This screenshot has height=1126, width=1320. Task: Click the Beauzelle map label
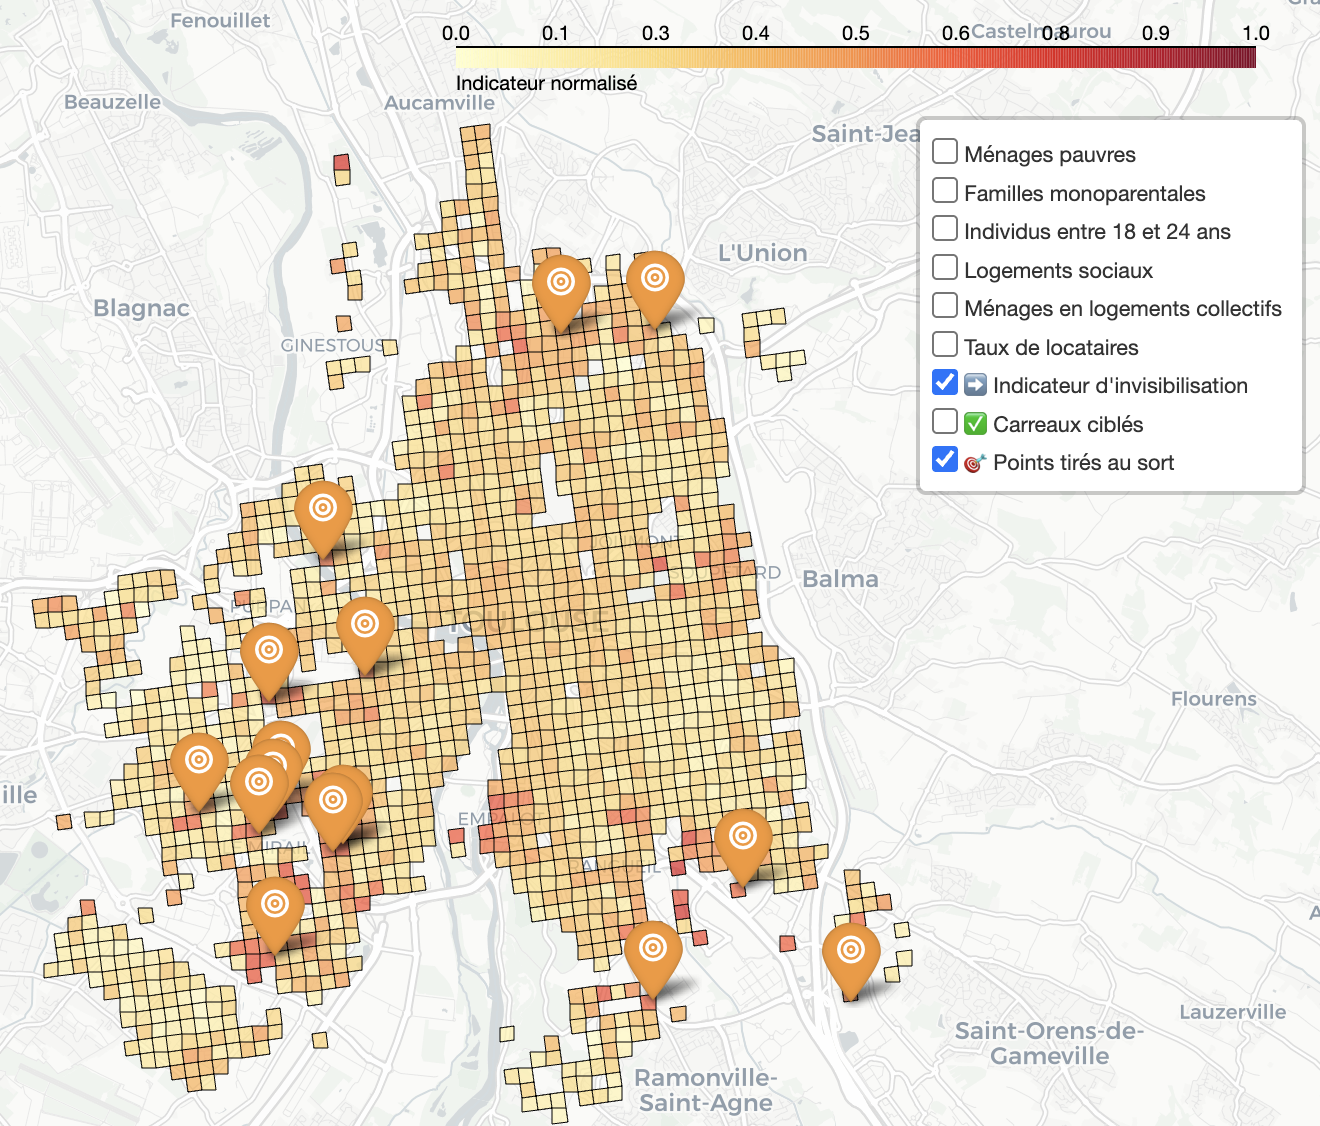[112, 102]
